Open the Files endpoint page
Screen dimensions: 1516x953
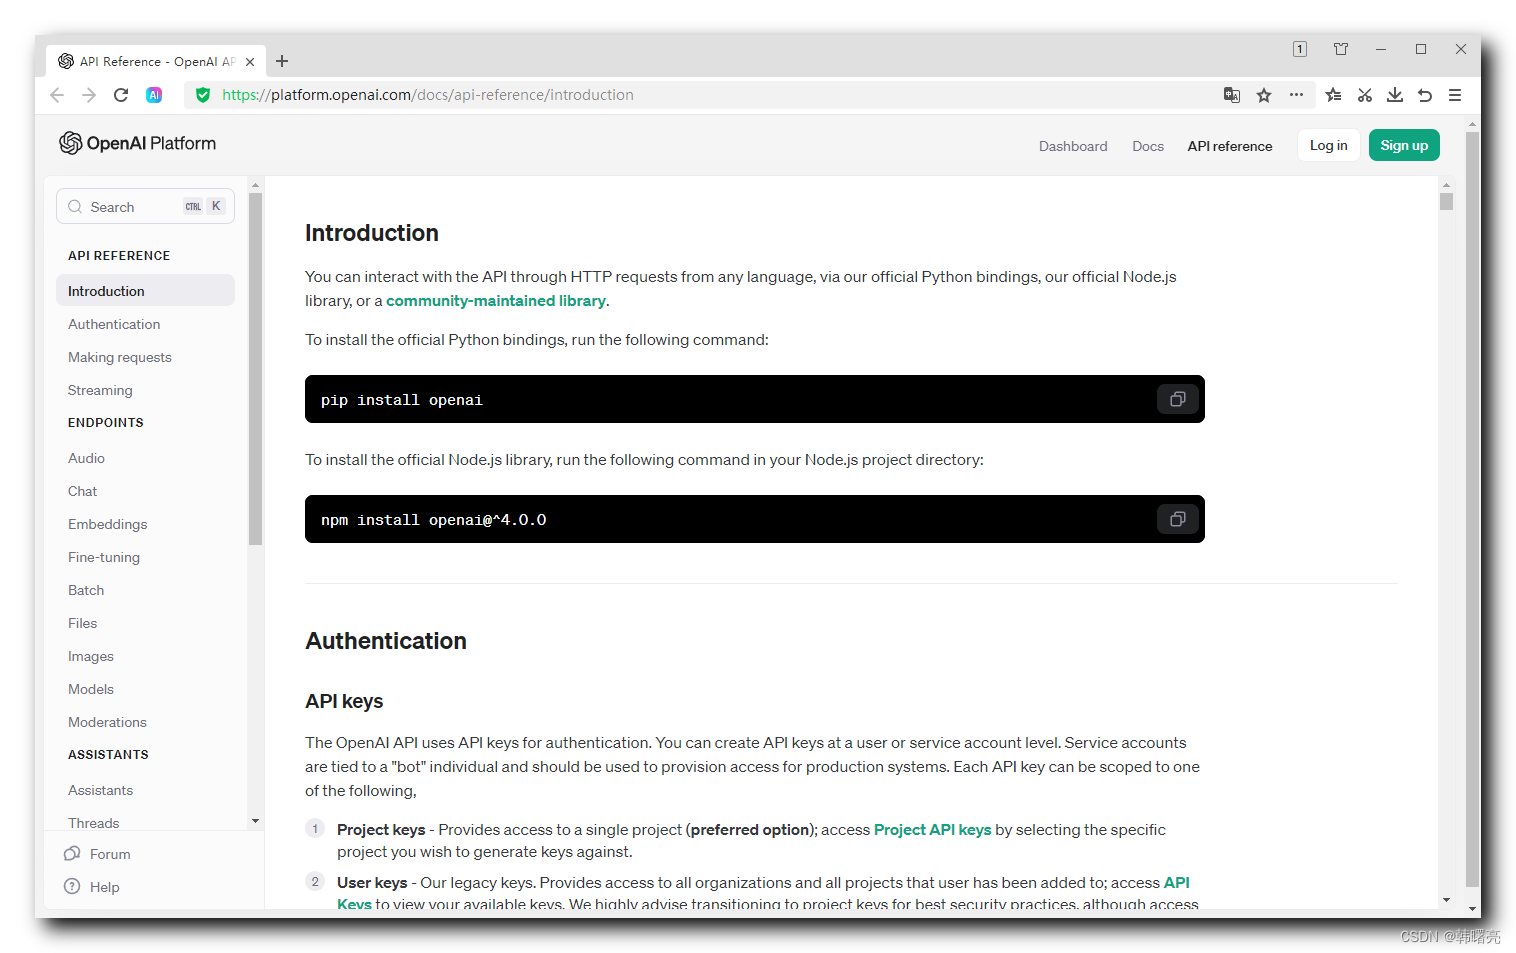pyautogui.click(x=82, y=623)
